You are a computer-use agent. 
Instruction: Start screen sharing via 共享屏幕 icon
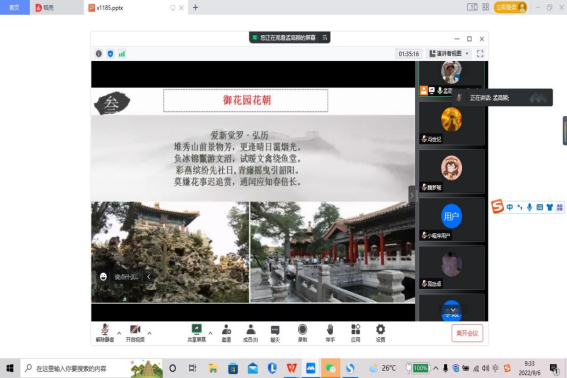196,333
